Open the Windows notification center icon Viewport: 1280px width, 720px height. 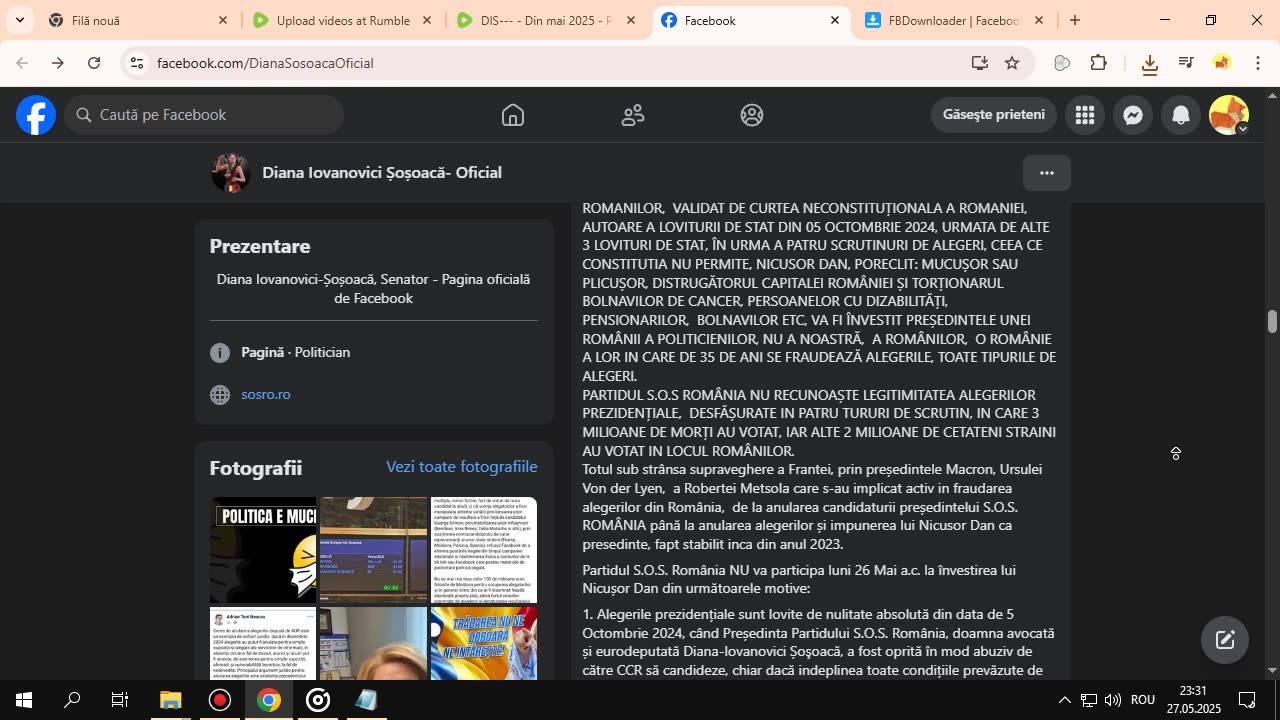(1247, 700)
